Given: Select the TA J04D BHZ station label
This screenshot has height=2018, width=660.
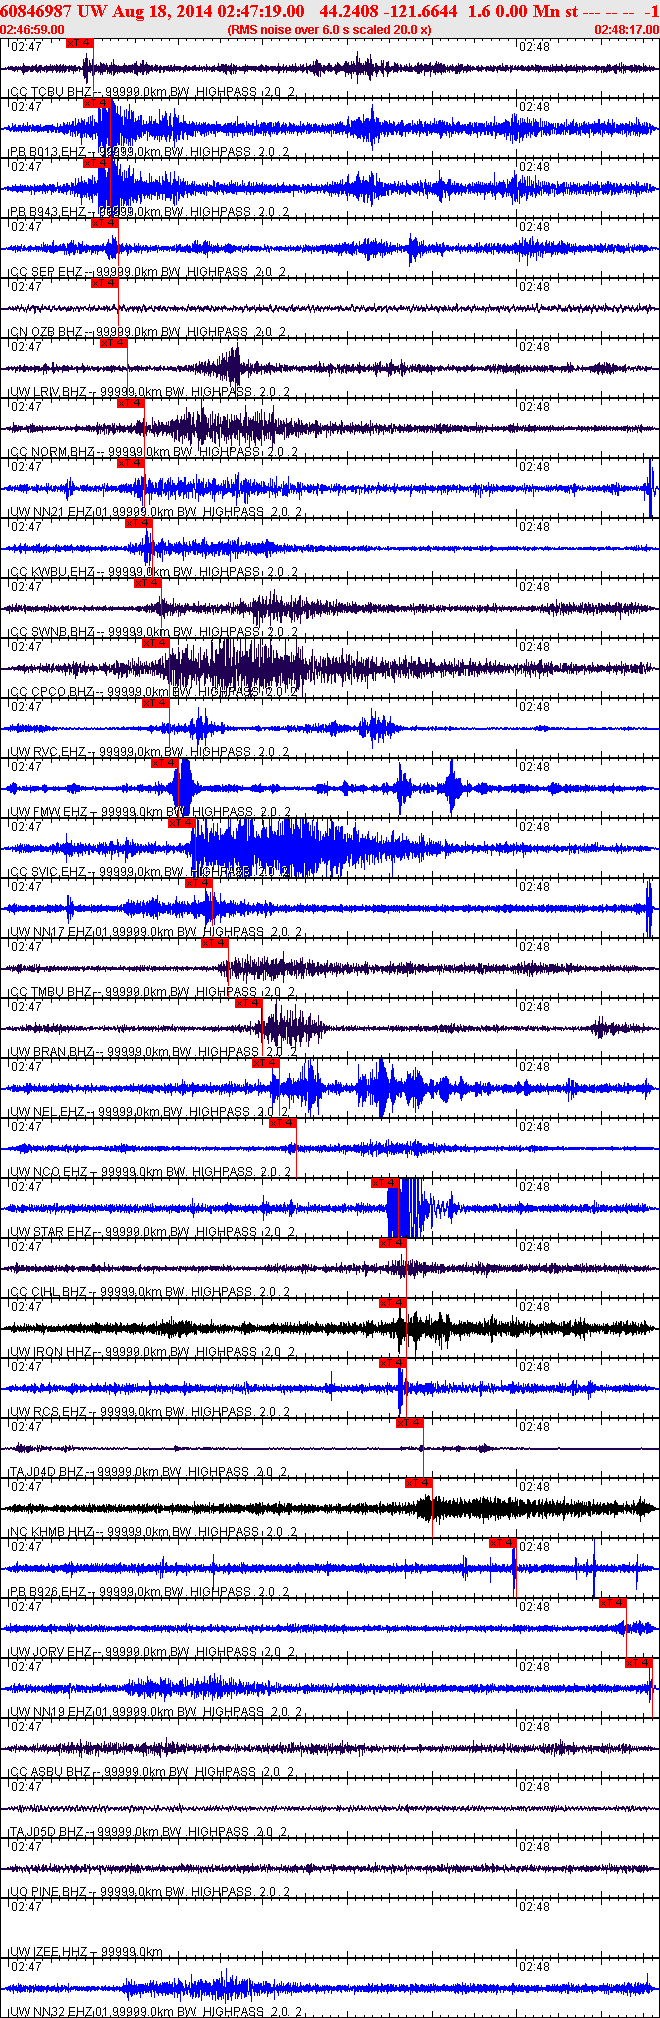Looking at the screenshot, I should point(47,1472).
